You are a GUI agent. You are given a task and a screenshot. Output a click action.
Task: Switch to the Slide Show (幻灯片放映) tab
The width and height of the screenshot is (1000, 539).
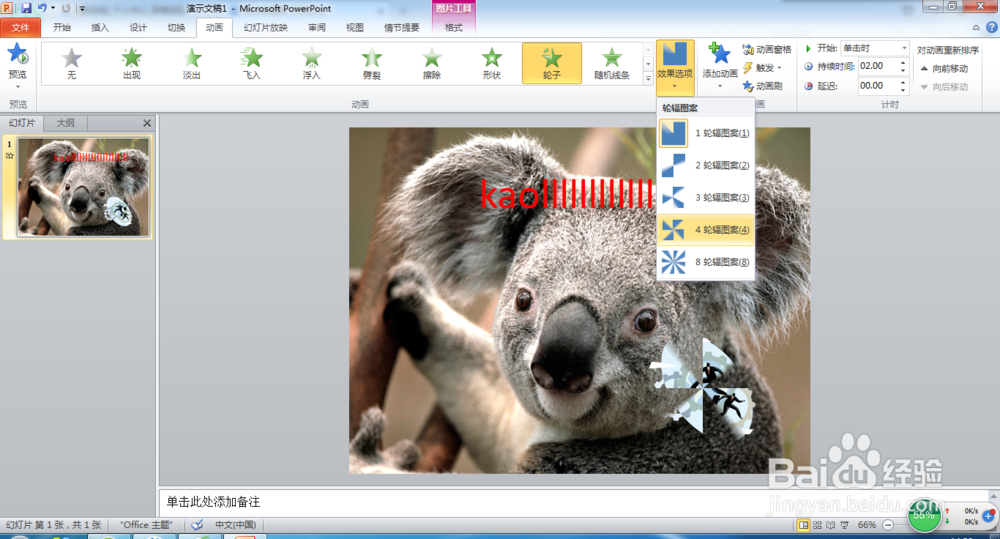(x=266, y=27)
